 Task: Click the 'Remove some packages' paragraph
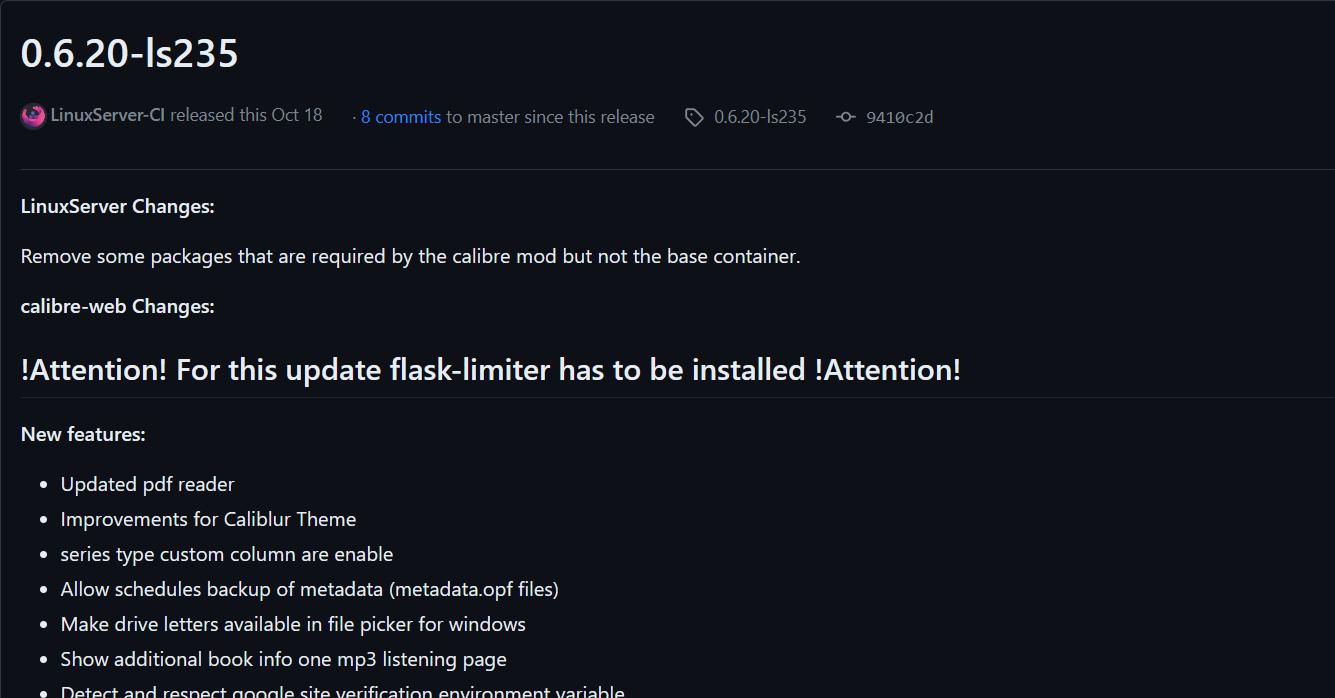(x=410, y=256)
